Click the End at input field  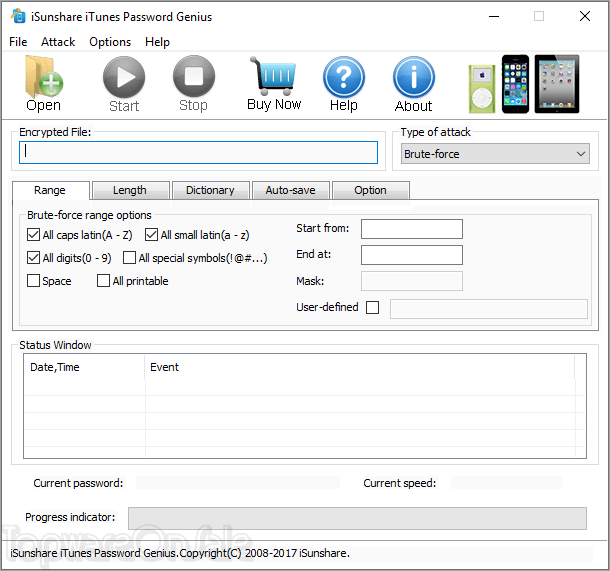click(412, 255)
